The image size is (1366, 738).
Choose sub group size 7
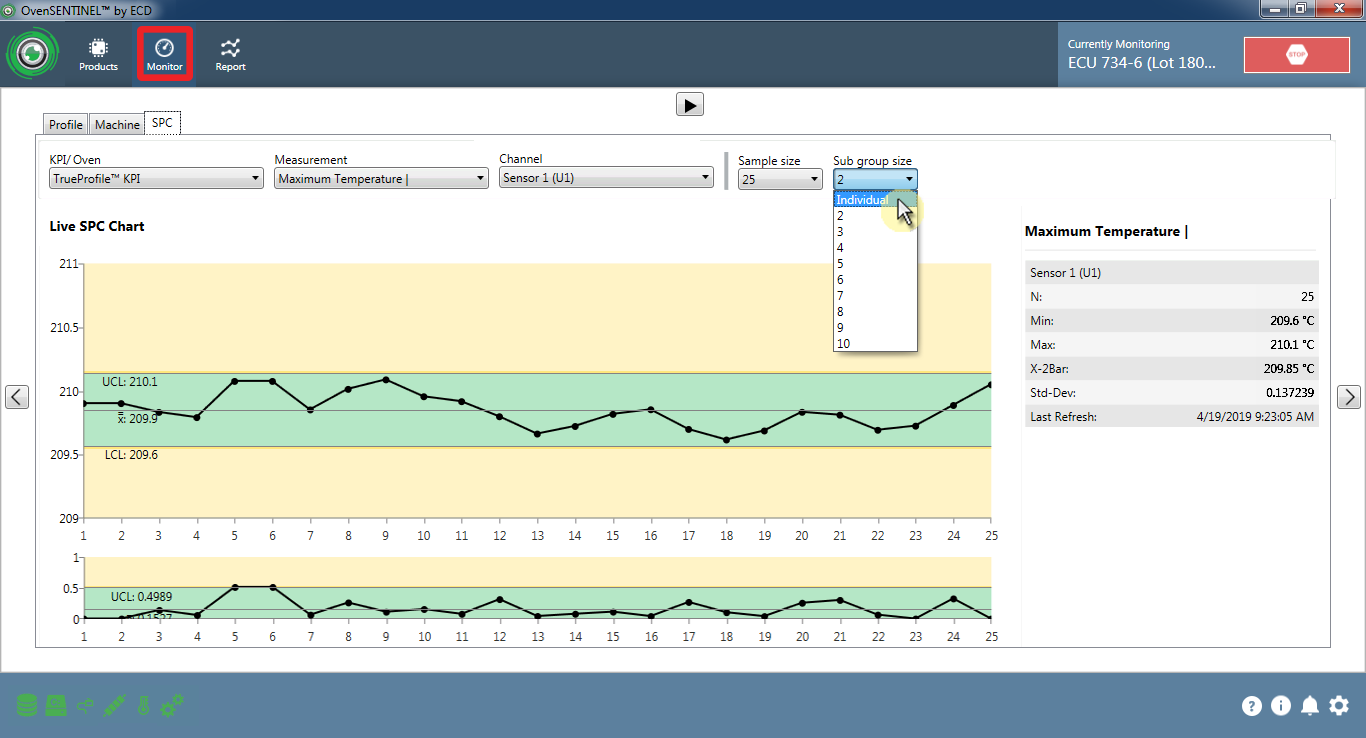point(875,296)
